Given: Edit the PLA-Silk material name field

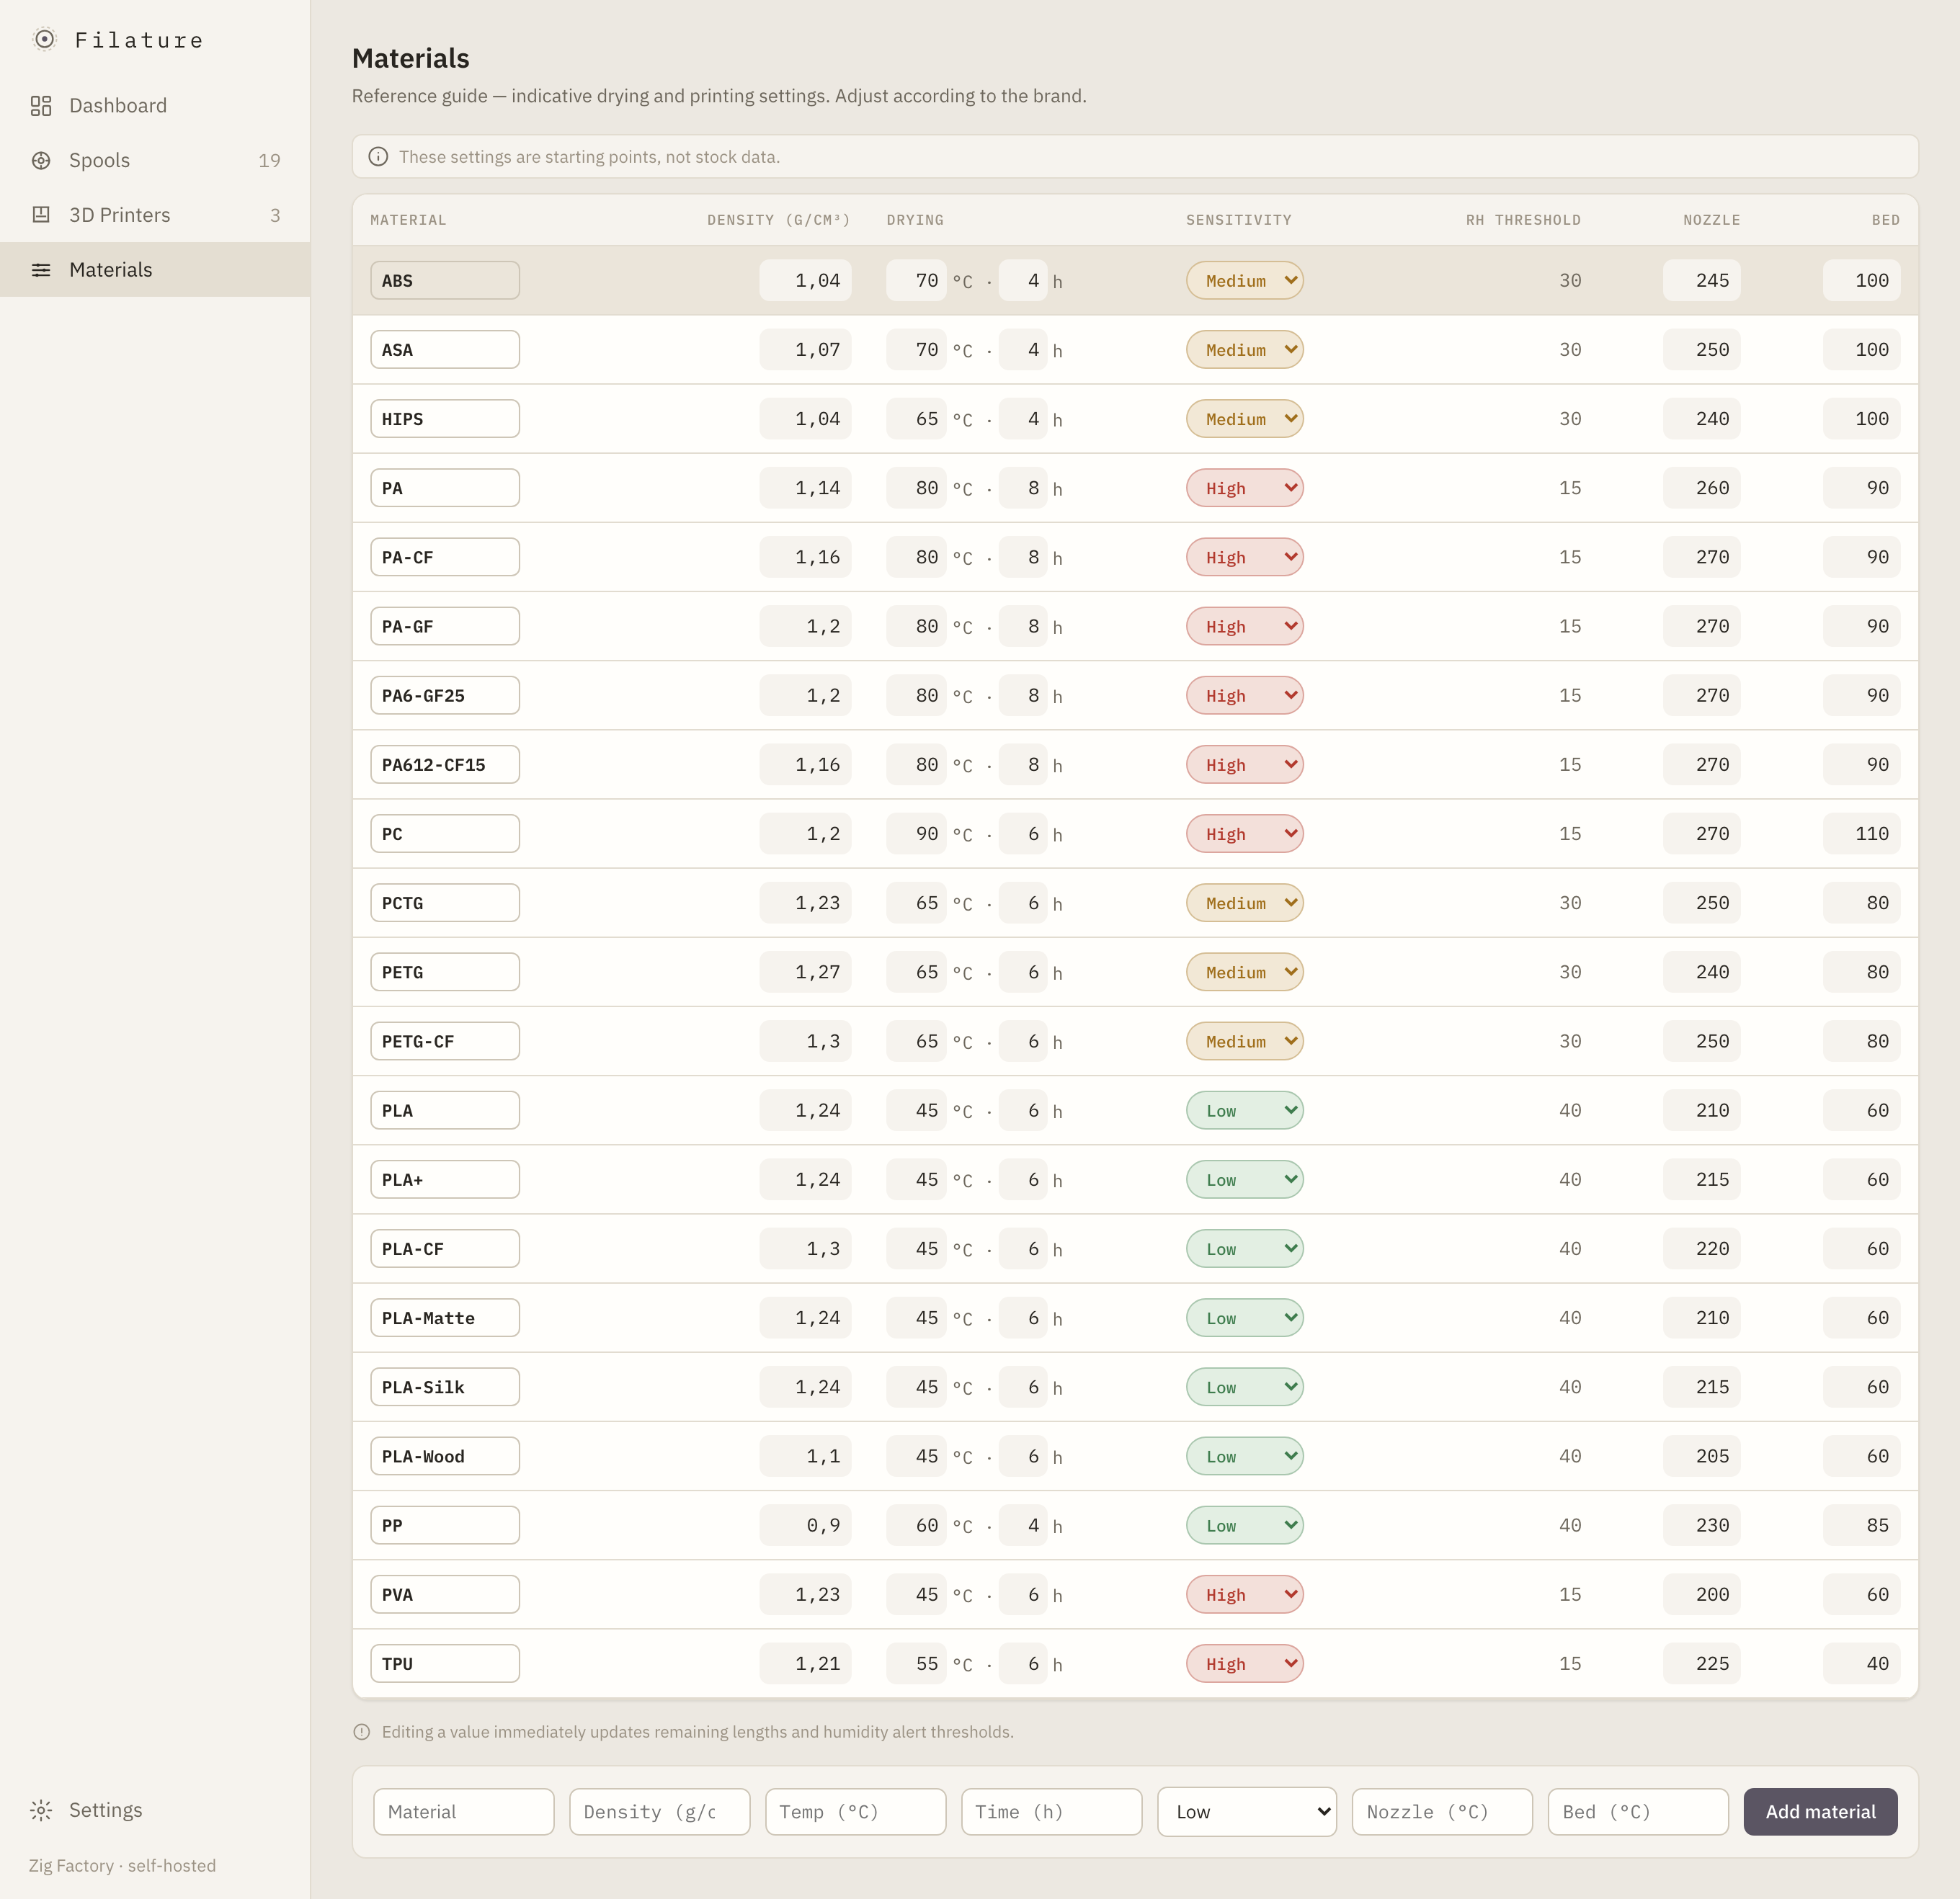Looking at the screenshot, I should [445, 1388].
